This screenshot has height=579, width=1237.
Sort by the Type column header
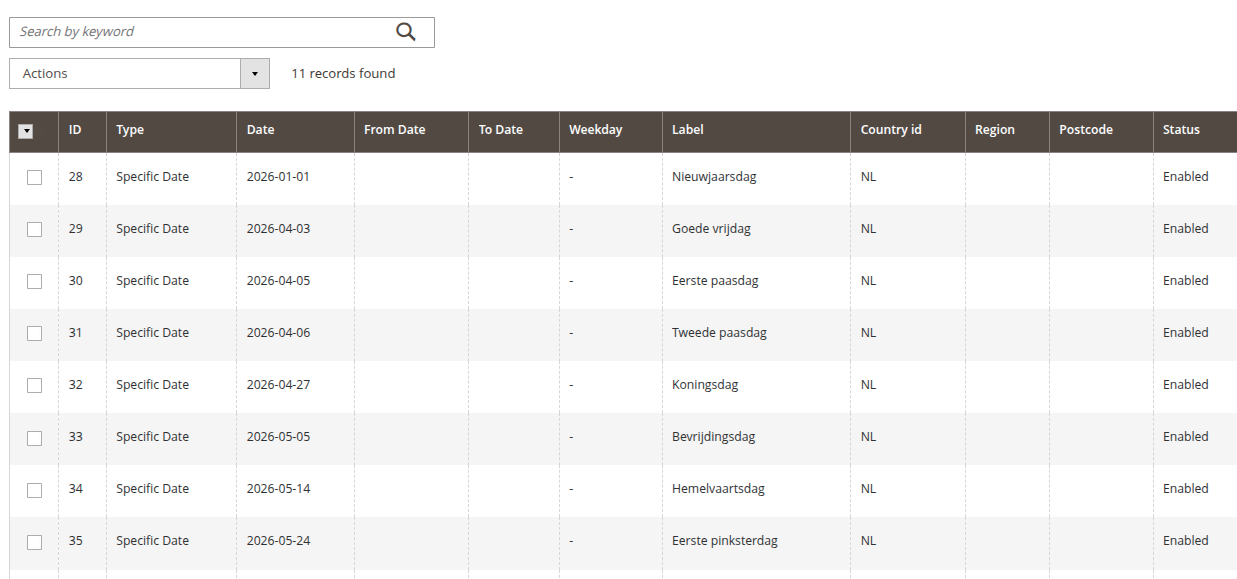point(171,131)
